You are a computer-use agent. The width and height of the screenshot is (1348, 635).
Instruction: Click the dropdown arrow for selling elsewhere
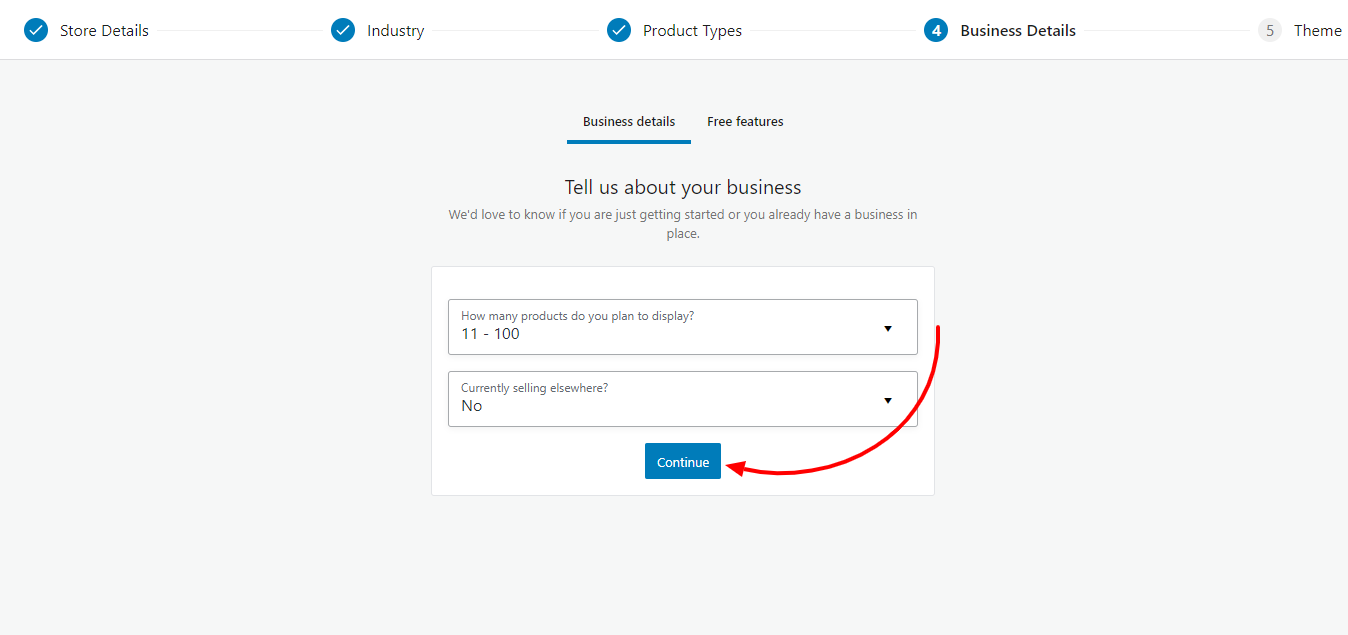888,399
